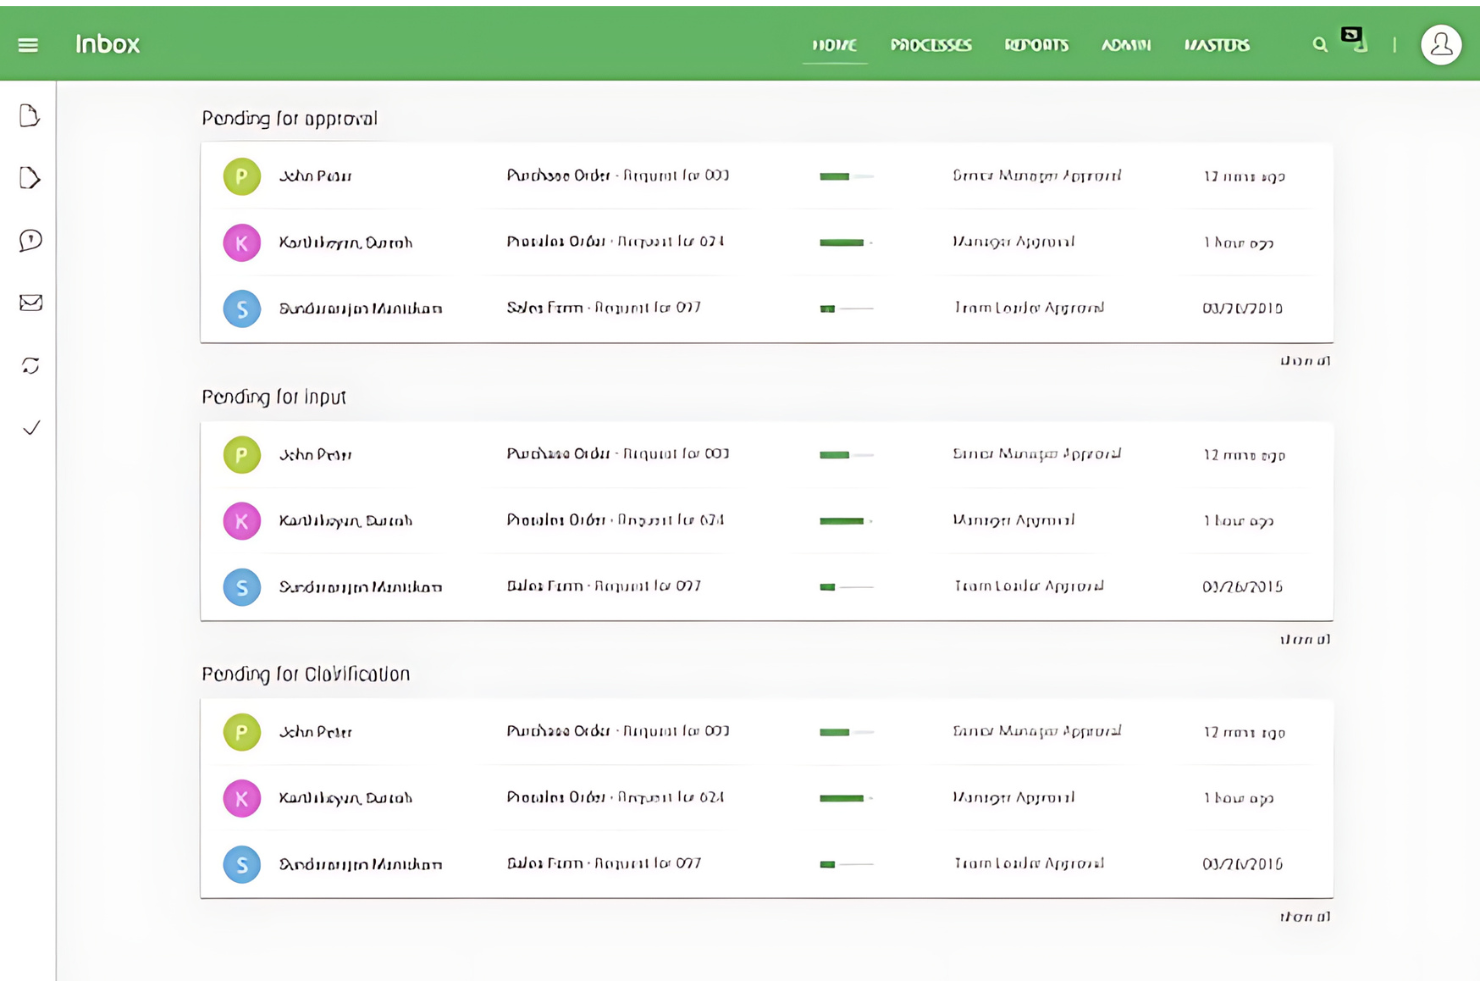Viewport: 1480px width, 987px height.
Task: Click show all under Pending for approval
Action: 1305,362
